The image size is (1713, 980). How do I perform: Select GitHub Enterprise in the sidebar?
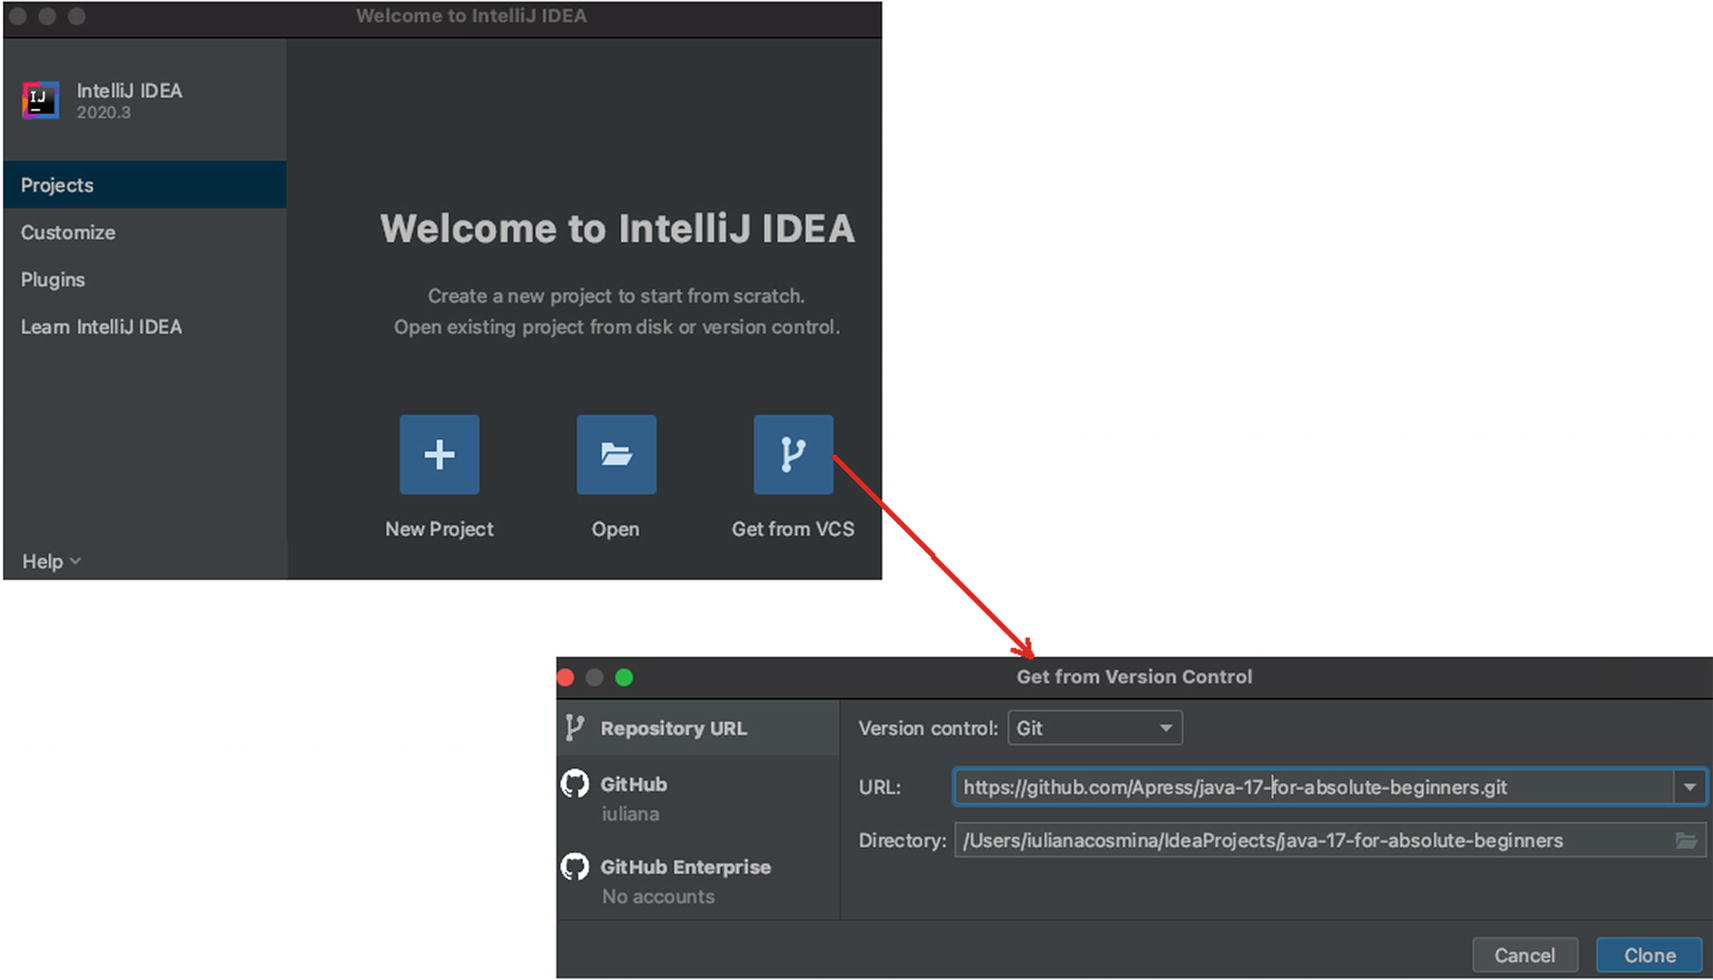point(698,880)
